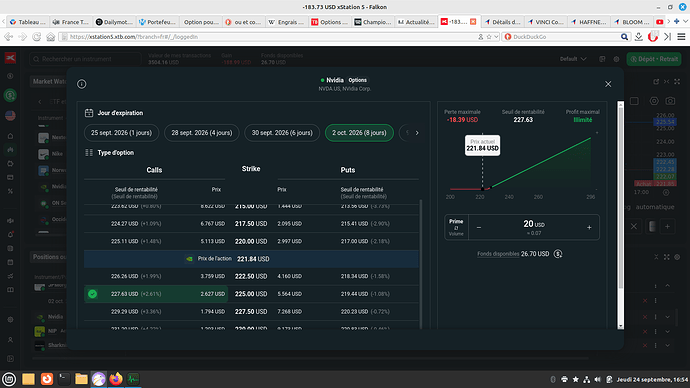The width and height of the screenshot is (690, 388).
Task: Click the Prix de l'action row
Action: 251,259
